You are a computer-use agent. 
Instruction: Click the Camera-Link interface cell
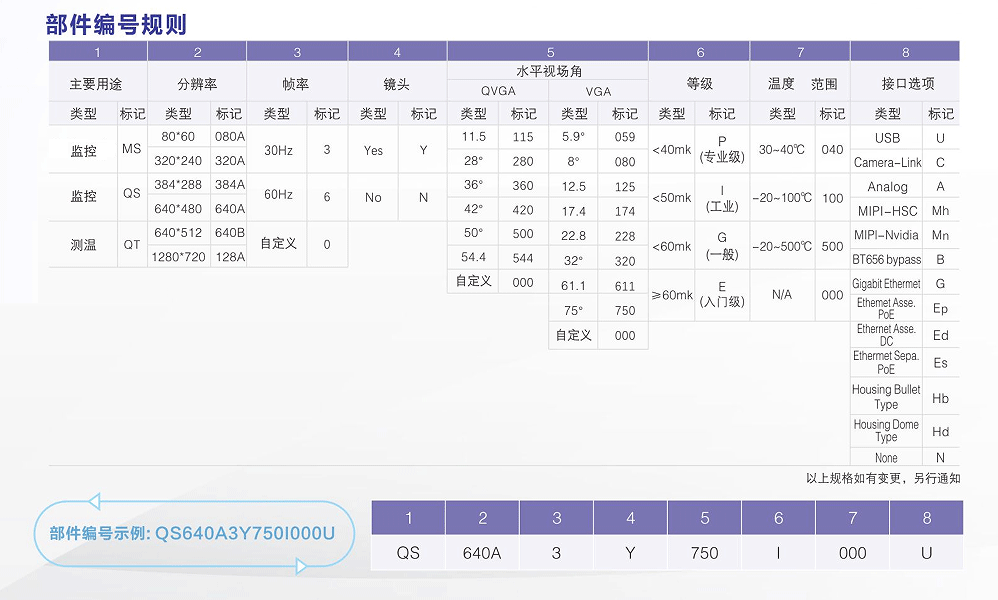tap(887, 162)
